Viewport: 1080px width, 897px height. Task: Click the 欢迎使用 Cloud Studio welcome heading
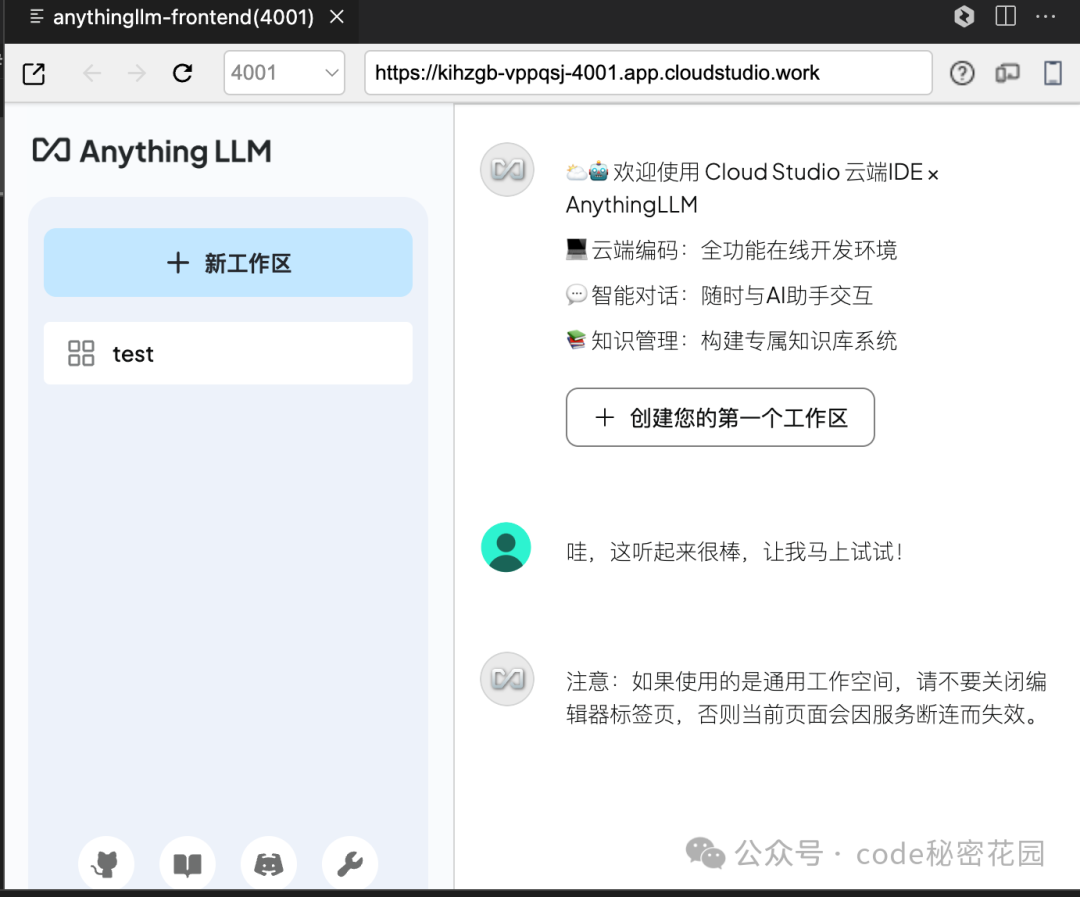click(x=752, y=188)
